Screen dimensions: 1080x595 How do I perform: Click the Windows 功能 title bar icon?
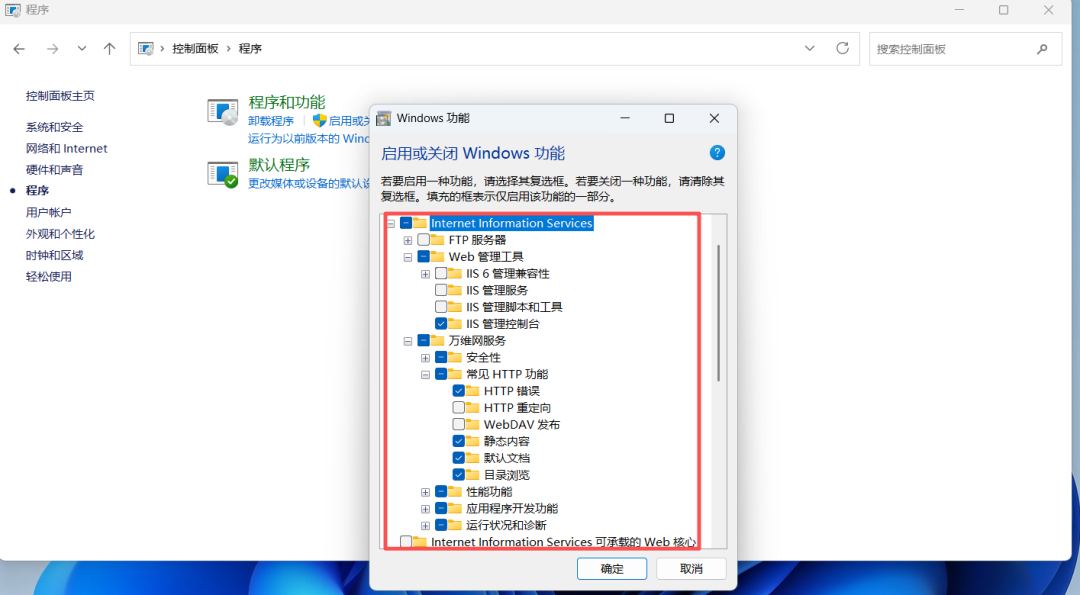[x=384, y=118]
